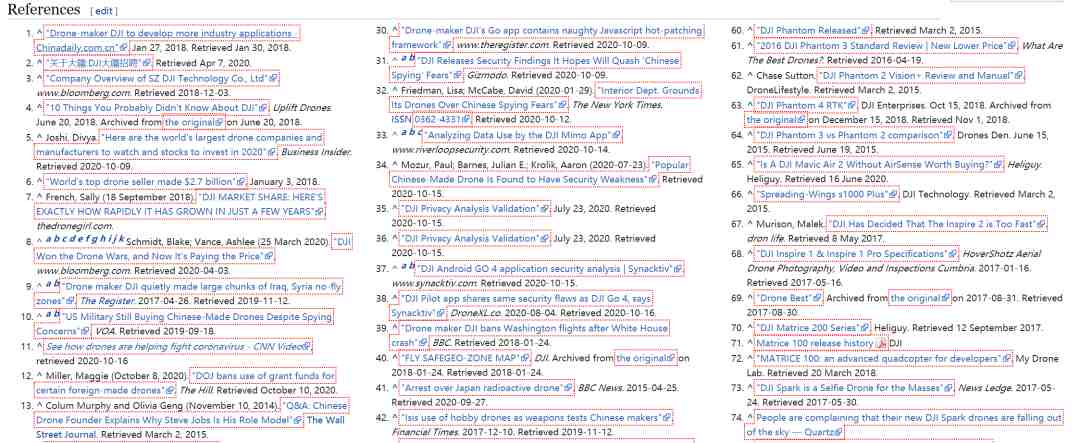Click "the original" archive link in reference 63
The height and width of the screenshot is (443, 1080).
pyautogui.click(x=776, y=119)
